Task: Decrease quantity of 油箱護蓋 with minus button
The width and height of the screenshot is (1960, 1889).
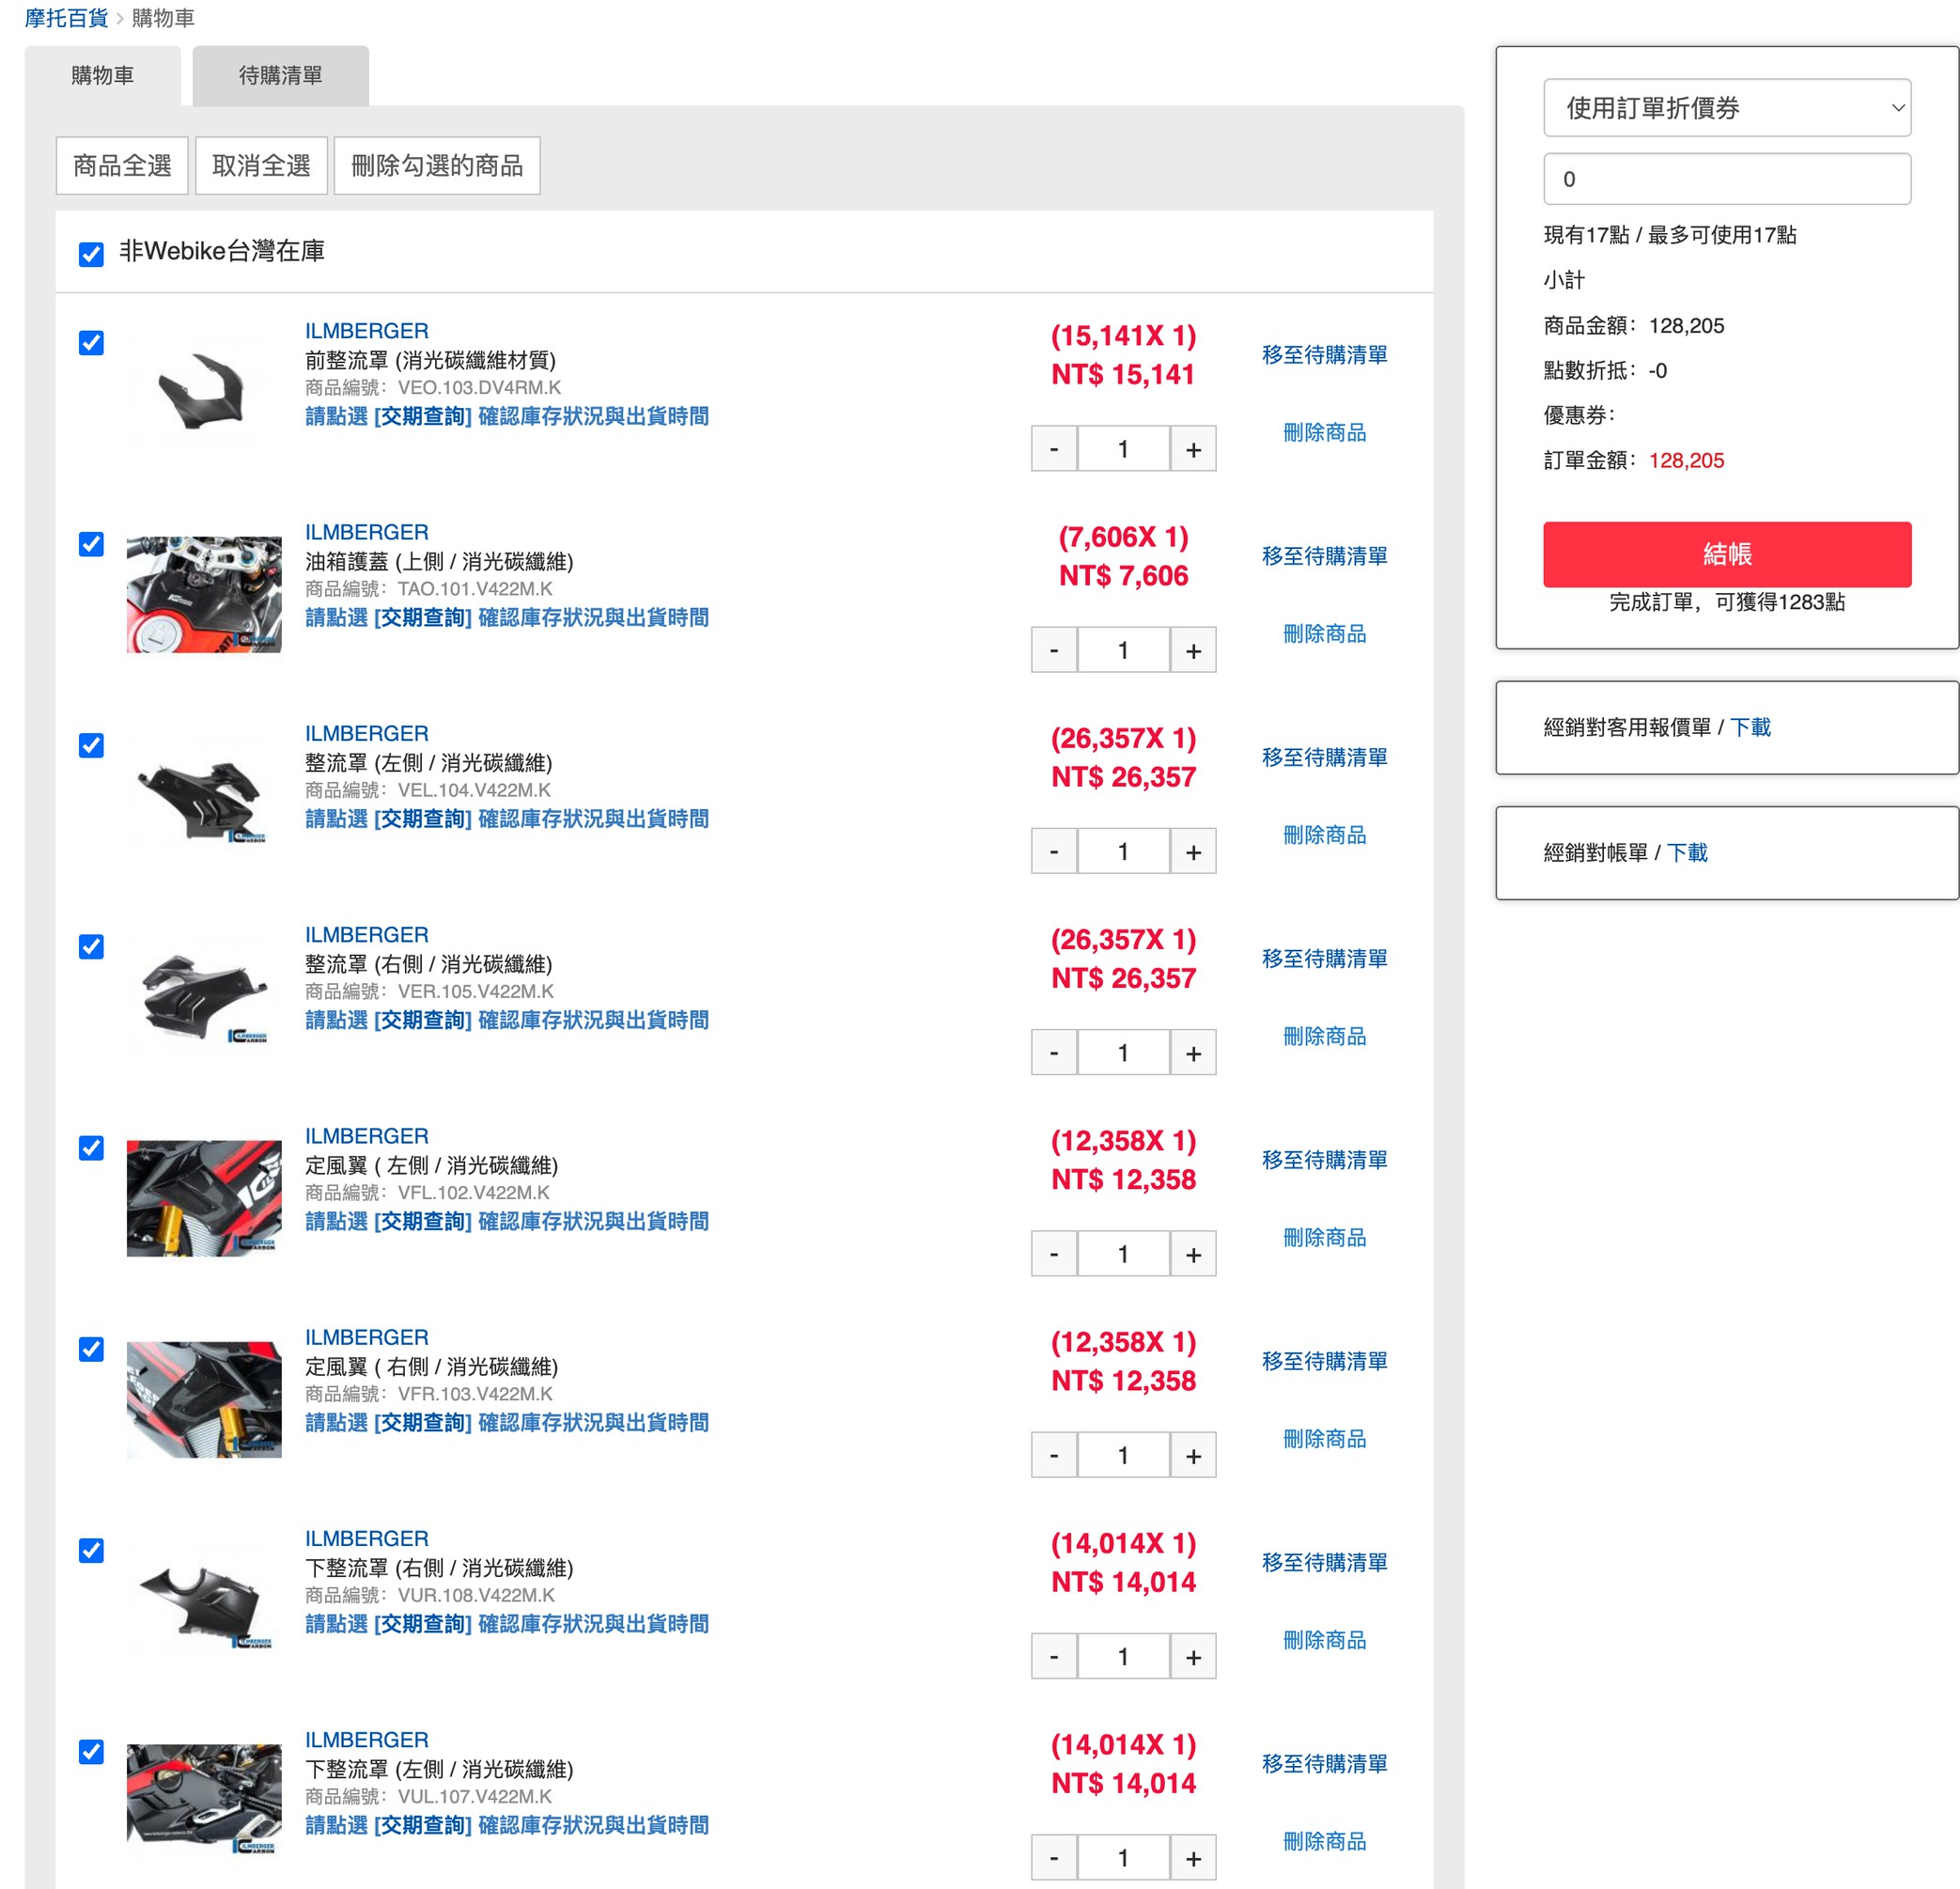Action: click(x=1053, y=650)
